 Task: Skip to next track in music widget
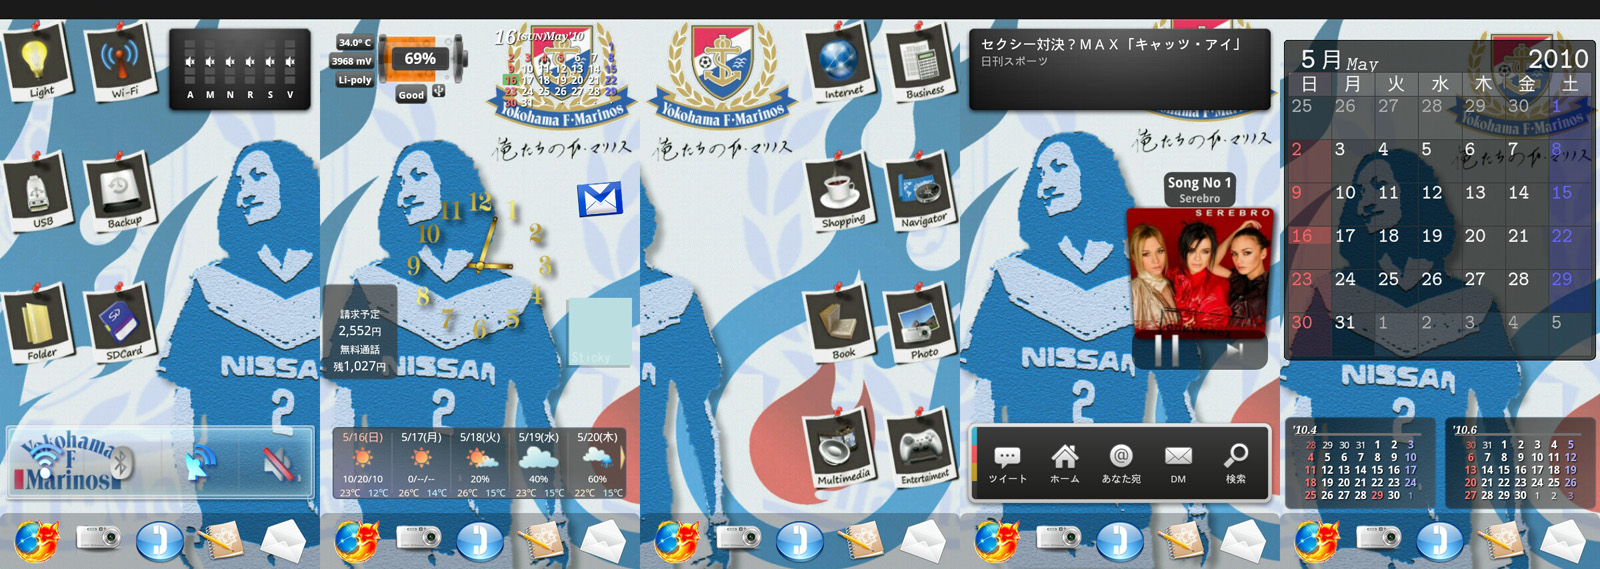coord(1236,349)
